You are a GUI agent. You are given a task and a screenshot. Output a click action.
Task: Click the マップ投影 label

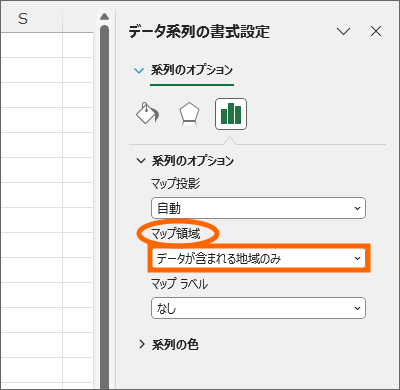coord(176,184)
